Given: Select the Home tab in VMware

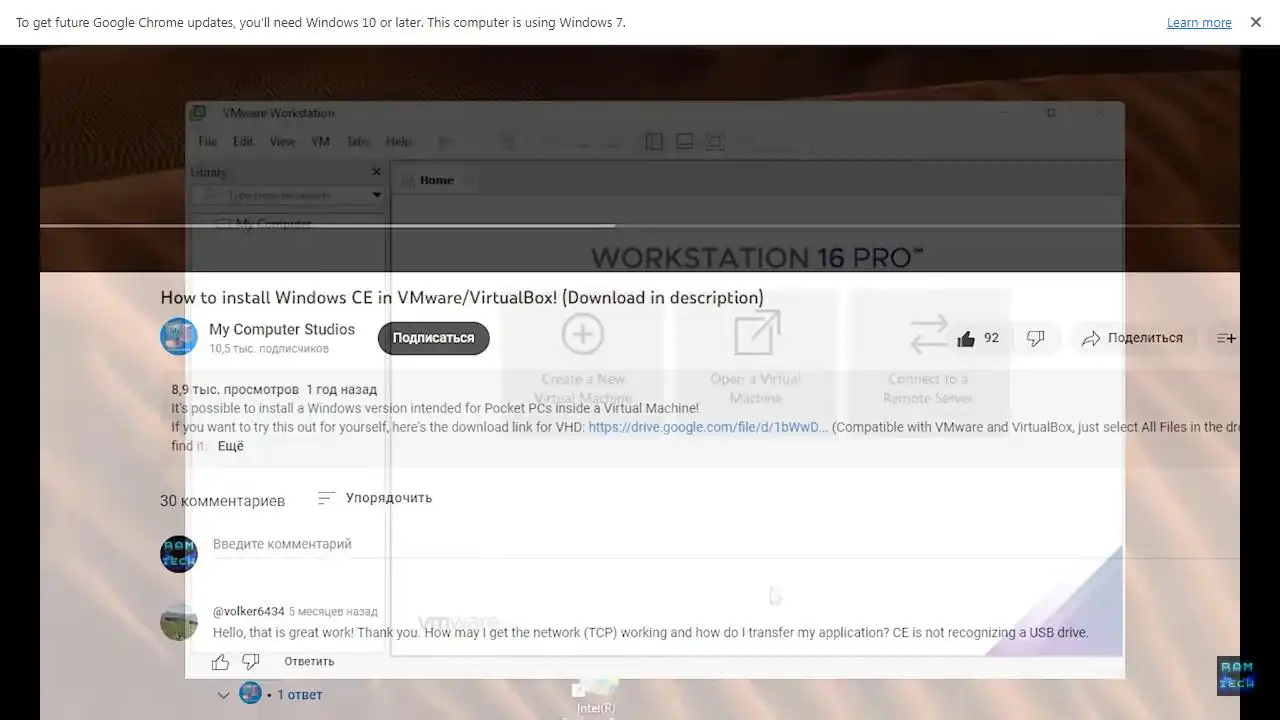Looking at the screenshot, I should (436, 180).
